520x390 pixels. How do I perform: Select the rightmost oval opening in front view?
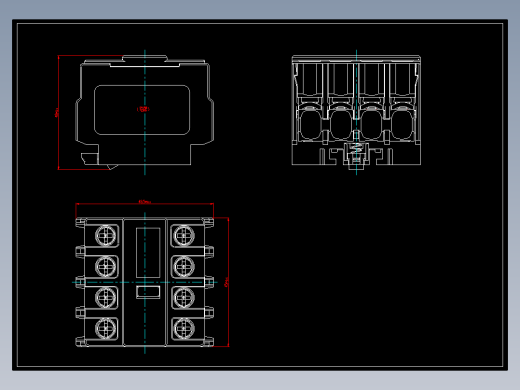[x=402, y=125]
